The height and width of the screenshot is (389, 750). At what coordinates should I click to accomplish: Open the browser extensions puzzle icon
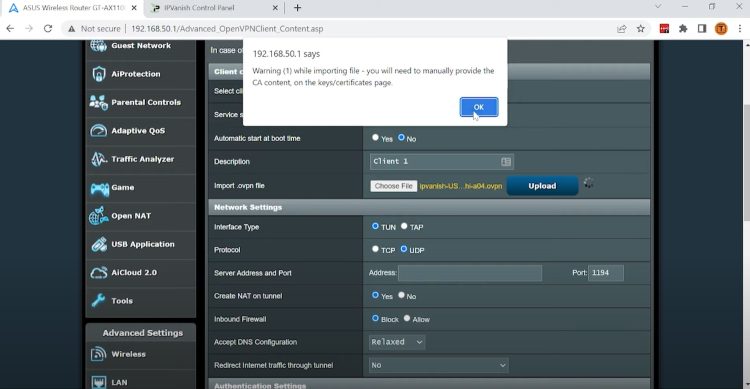683,29
